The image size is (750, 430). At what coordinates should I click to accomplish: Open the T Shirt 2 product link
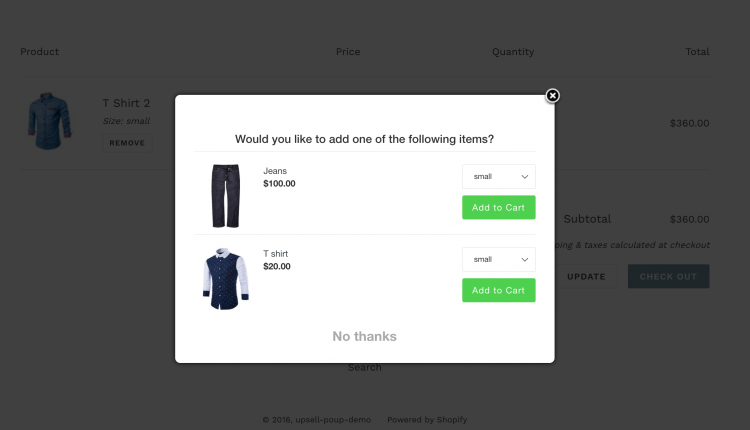[x=126, y=103]
